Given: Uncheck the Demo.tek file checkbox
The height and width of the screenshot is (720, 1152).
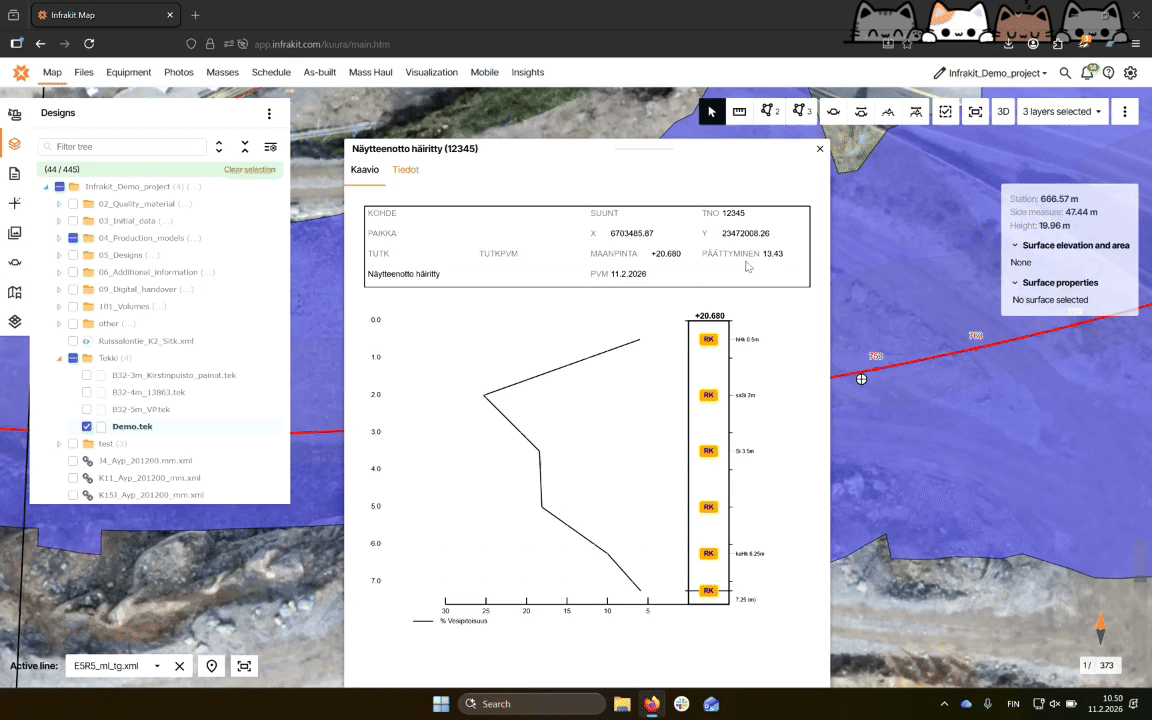Looking at the screenshot, I should [x=87, y=427].
